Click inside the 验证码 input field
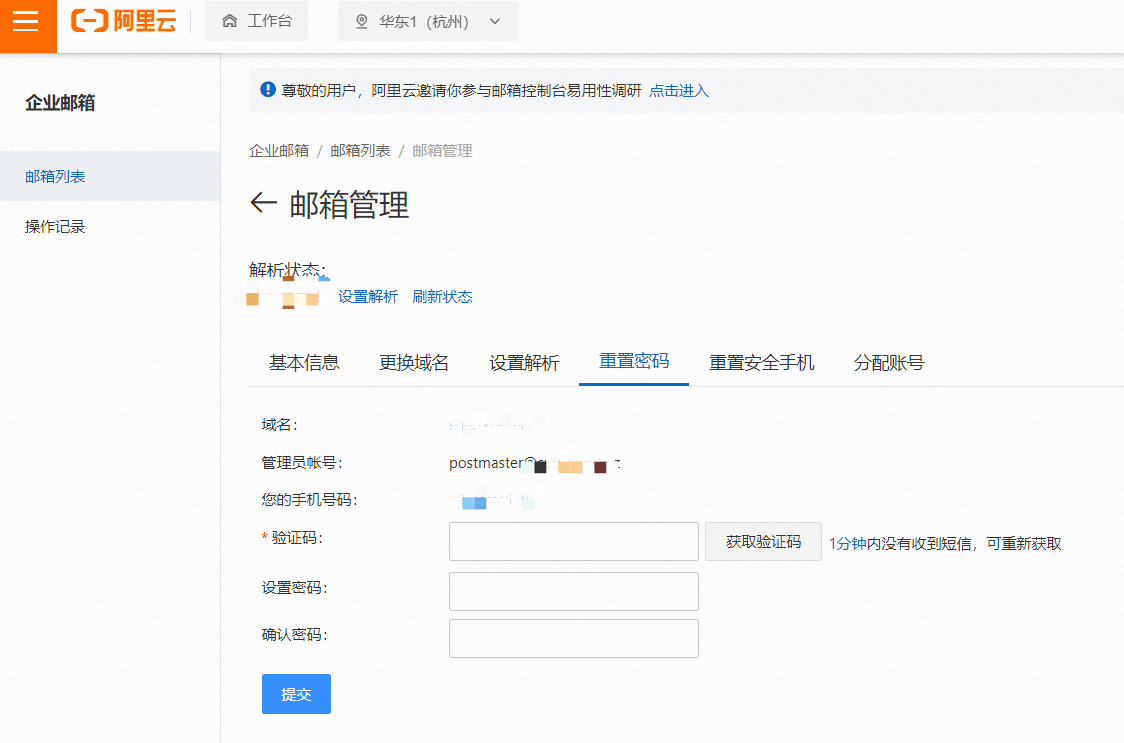The image size is (1124, 743). pyautogui.click(x=573, y=541)
